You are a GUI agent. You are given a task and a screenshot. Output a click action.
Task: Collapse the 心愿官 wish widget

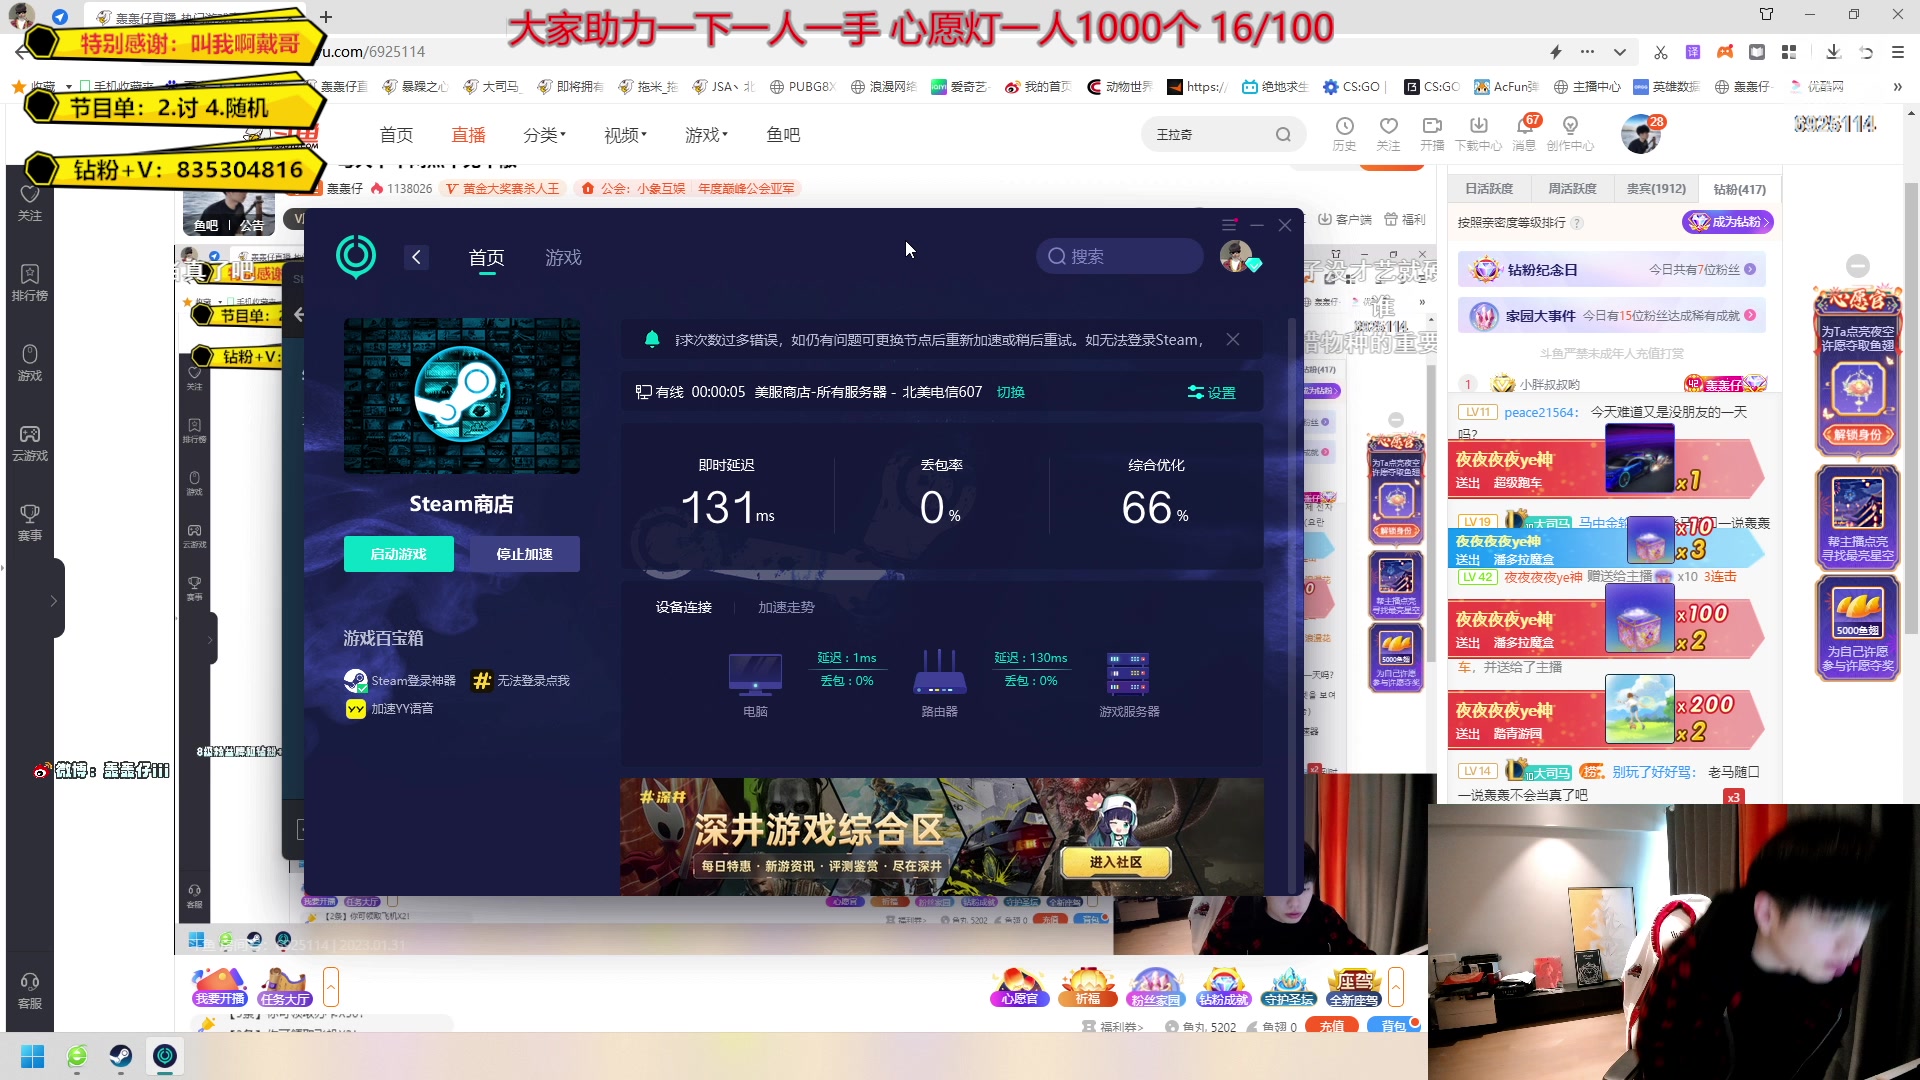point(1858,265)
